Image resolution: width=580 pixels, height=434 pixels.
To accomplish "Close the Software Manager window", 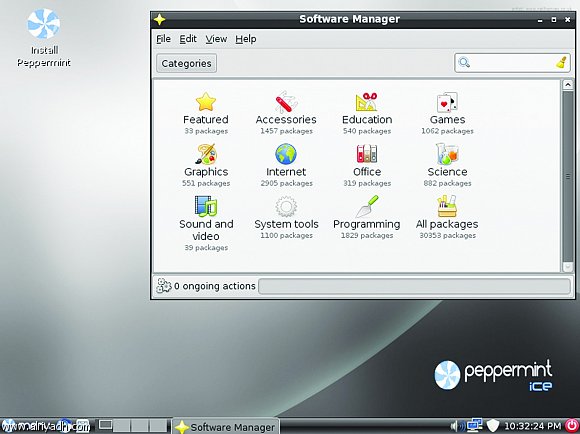I will click(x=567, y=20).
